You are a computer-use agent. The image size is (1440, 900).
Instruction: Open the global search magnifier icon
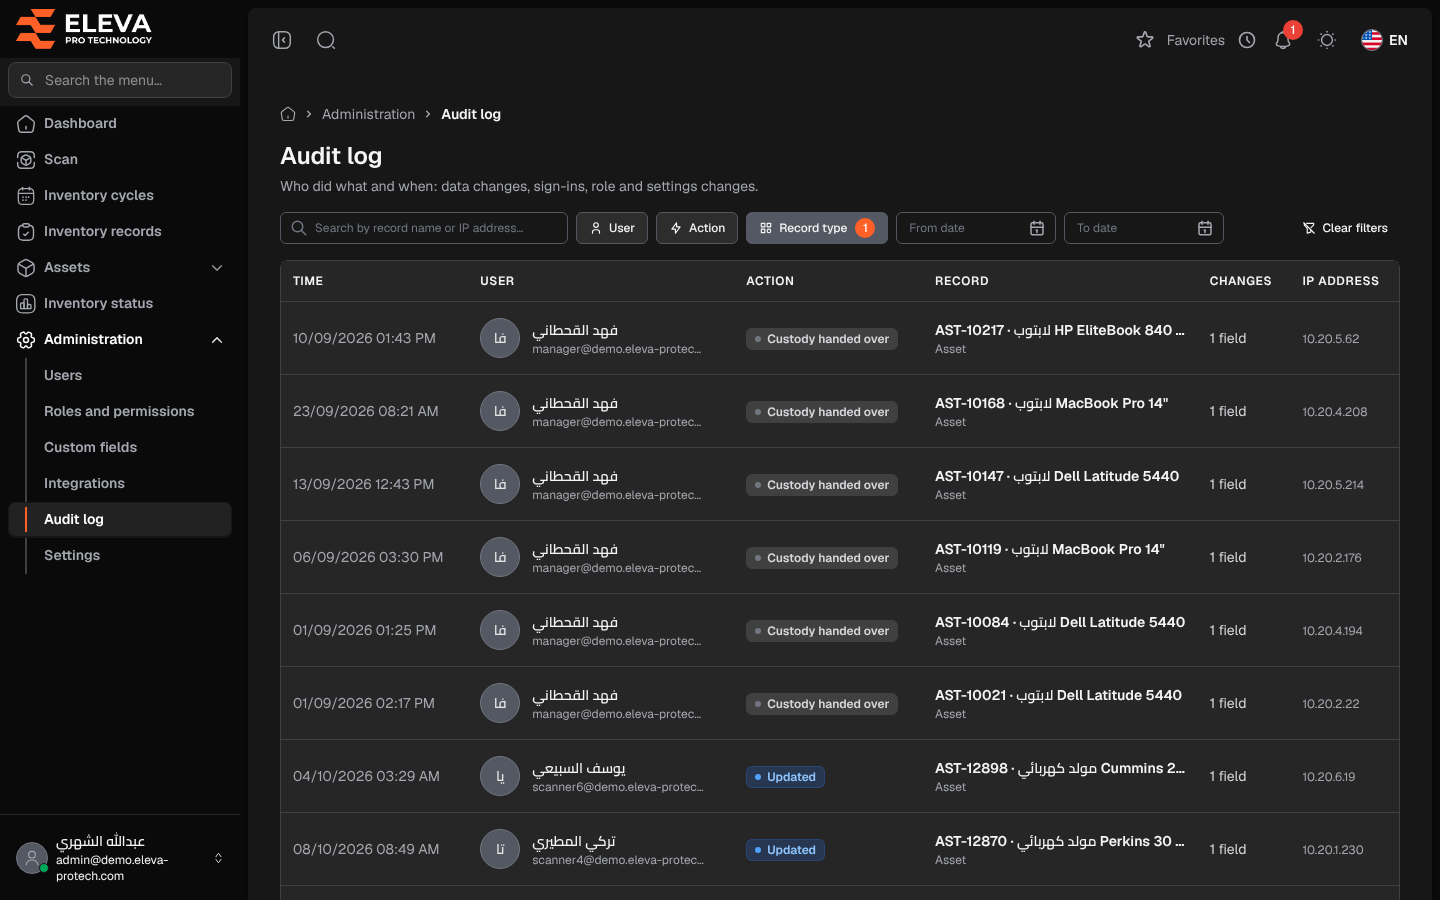[326, 40]
